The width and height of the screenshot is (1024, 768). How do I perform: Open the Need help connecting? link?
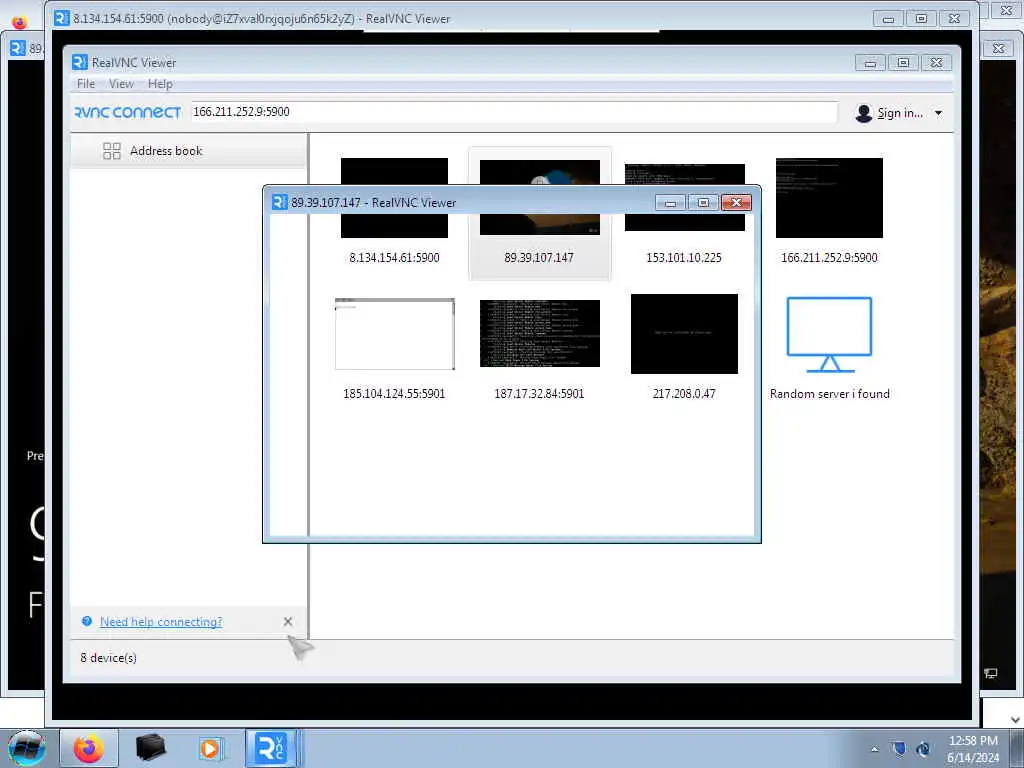[x=161, y=622]
